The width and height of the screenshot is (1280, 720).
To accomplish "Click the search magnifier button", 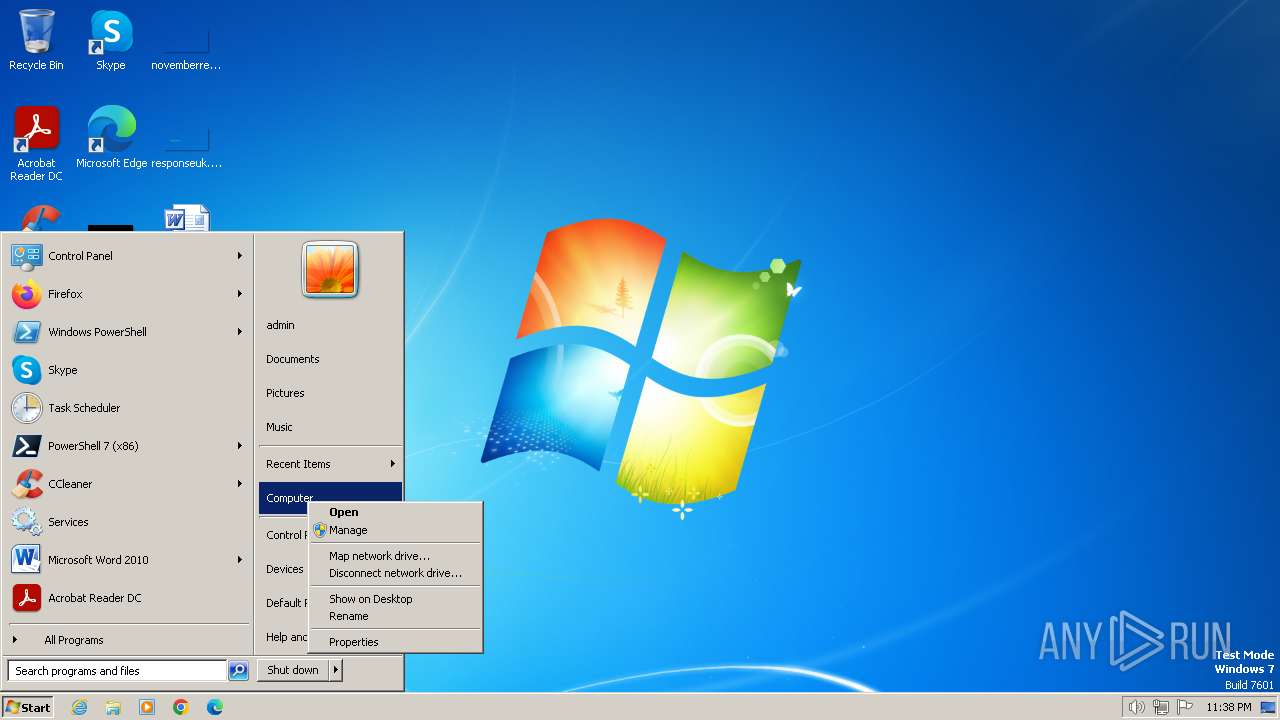I will pos(238,671).
